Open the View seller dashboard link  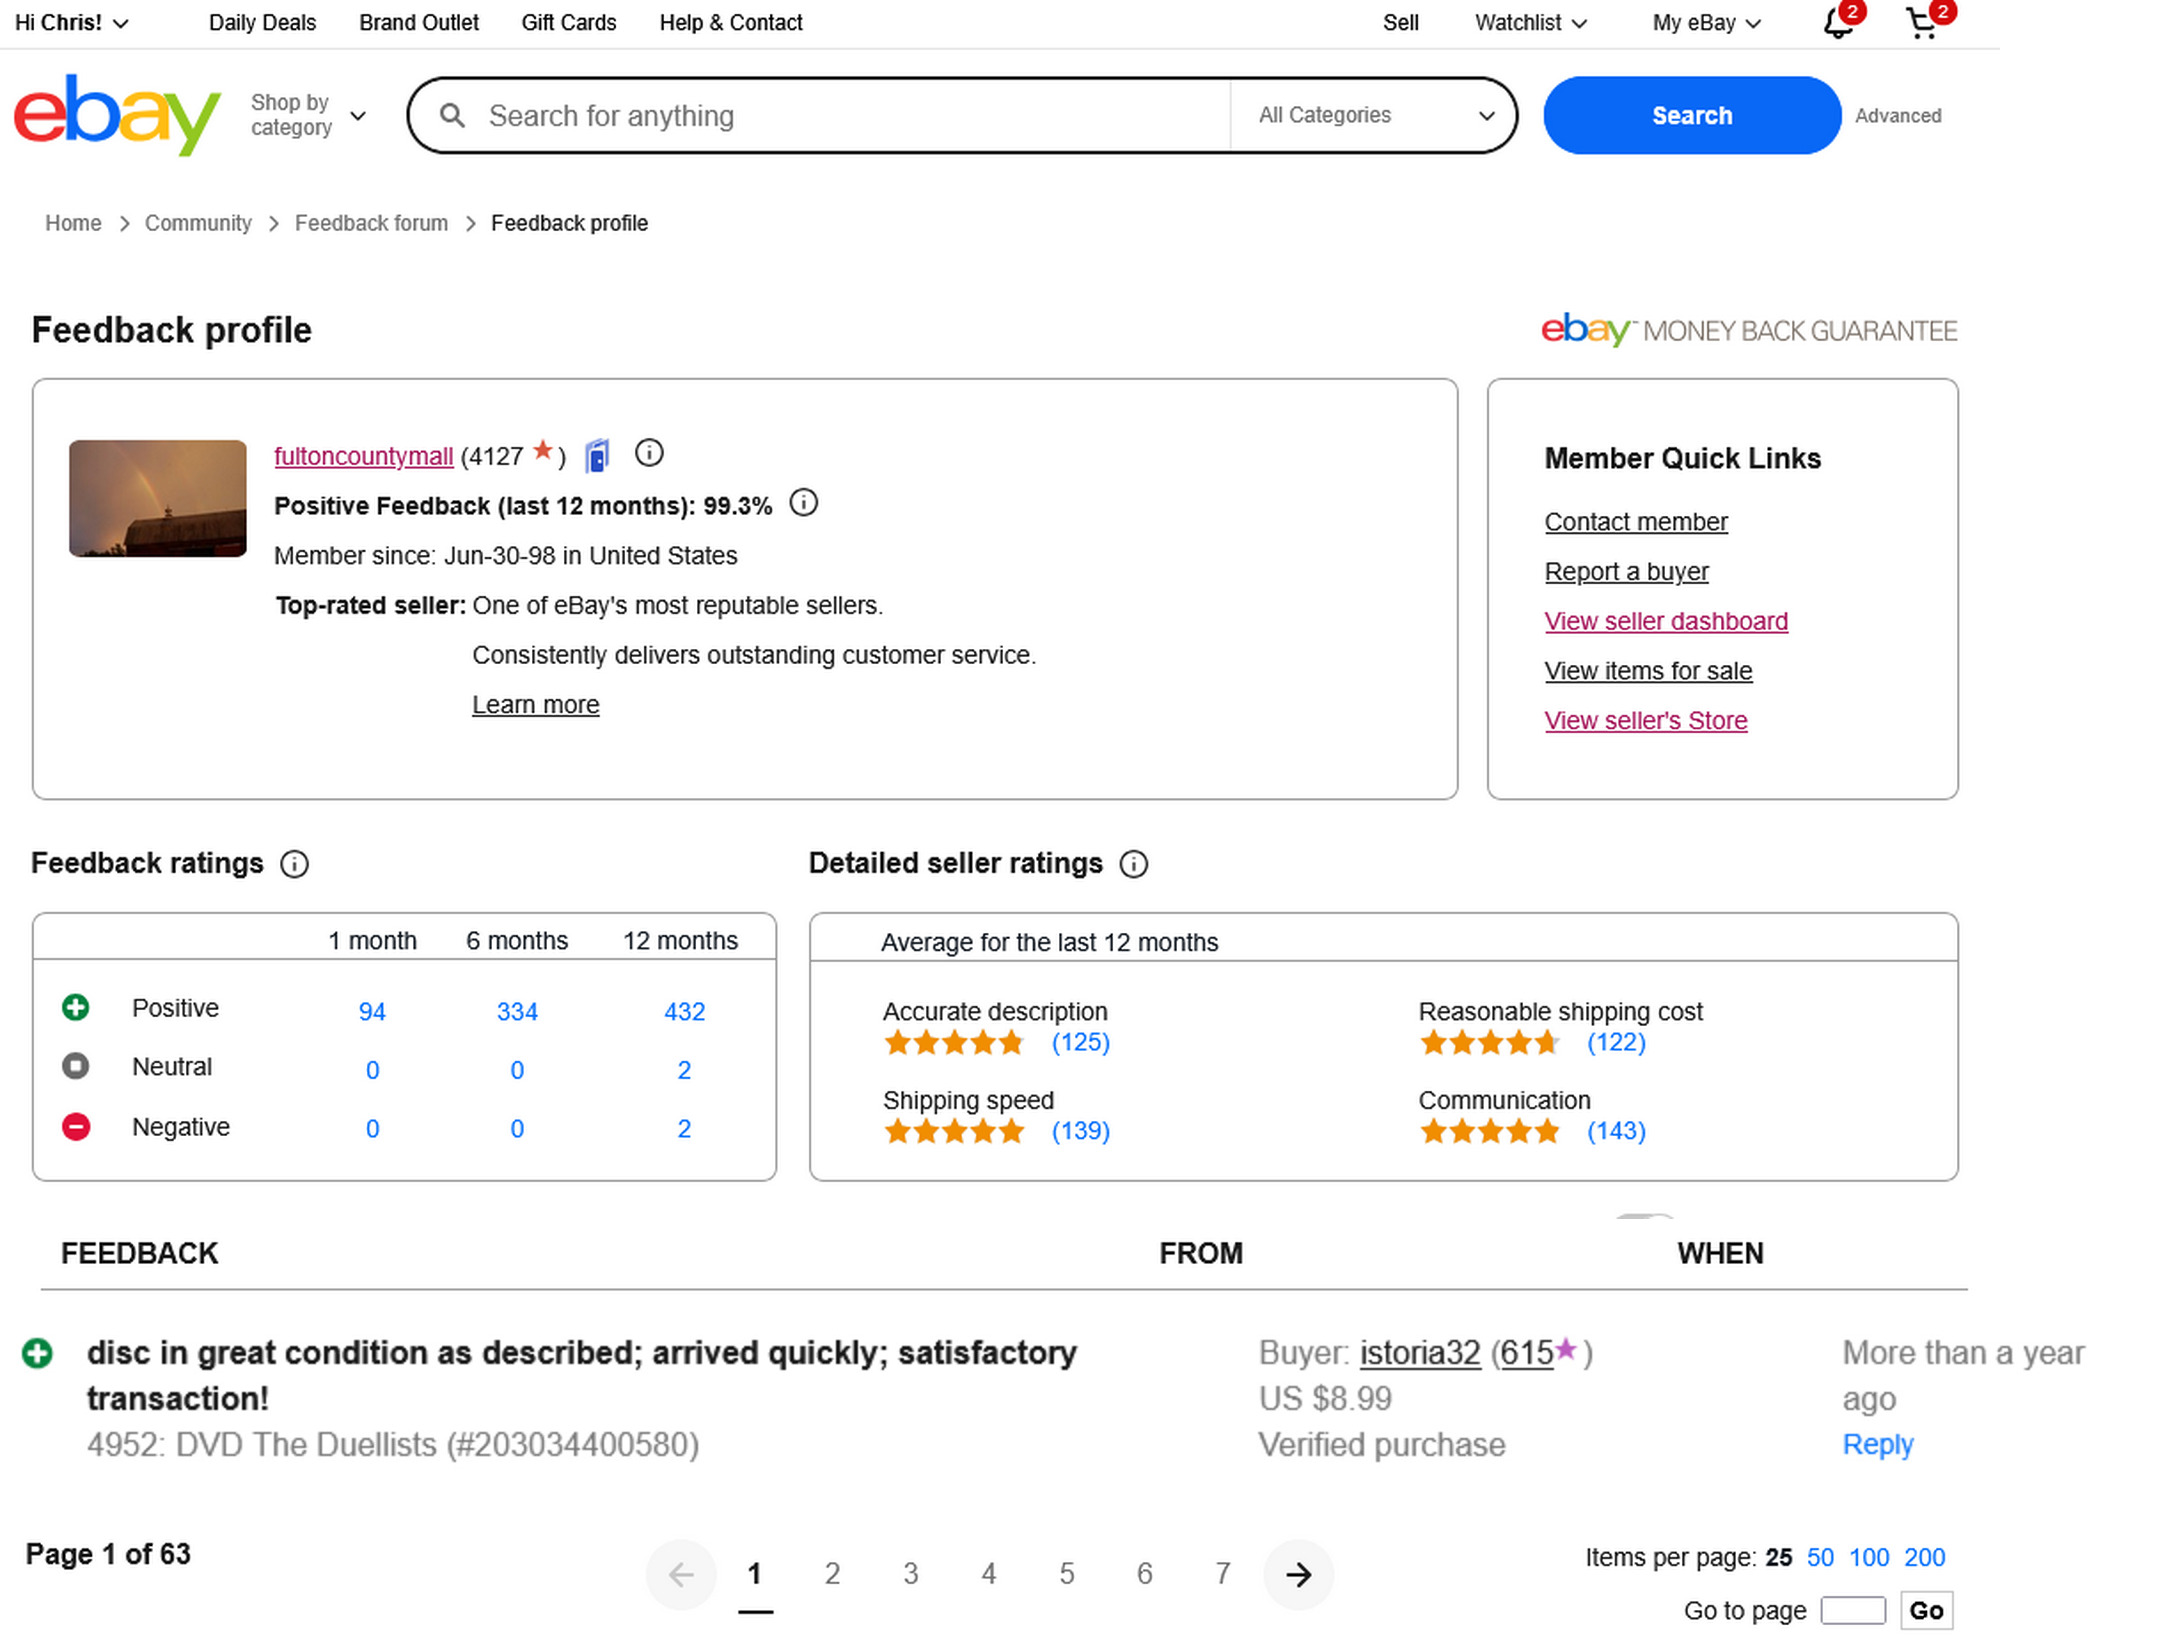pyautogui.click(x=1665, y=621)
